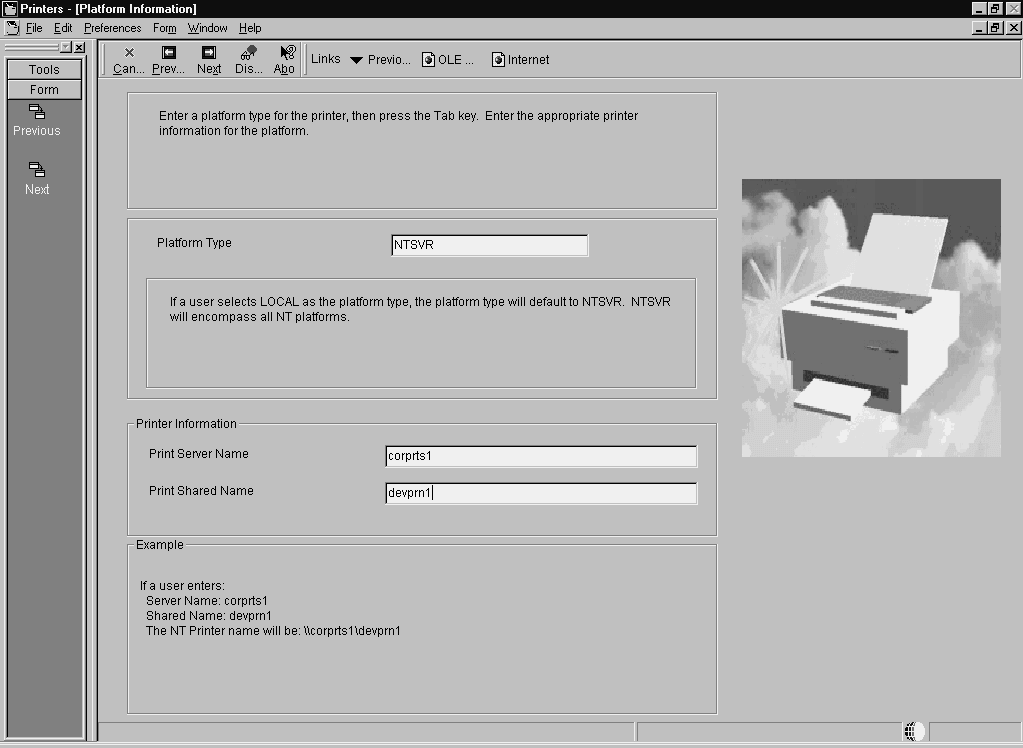1023x748 pixels.
Task: Click the Next icon in the Form sidebar
Action: click(37, 170)
